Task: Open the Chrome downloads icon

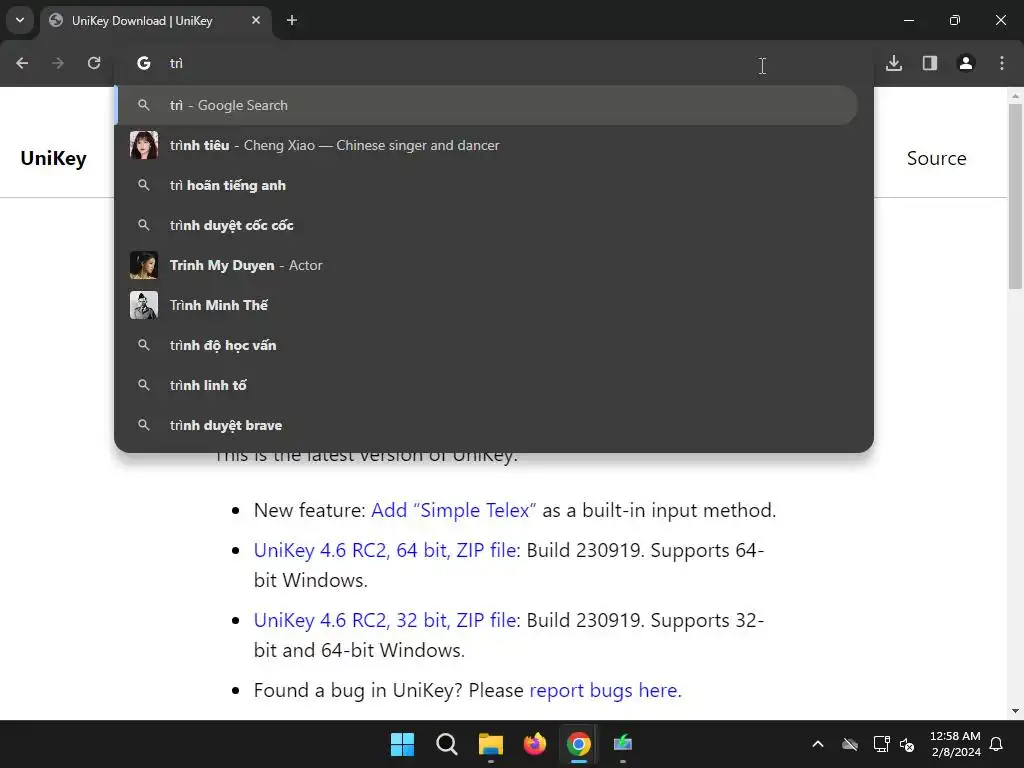Action: point(894,63)
